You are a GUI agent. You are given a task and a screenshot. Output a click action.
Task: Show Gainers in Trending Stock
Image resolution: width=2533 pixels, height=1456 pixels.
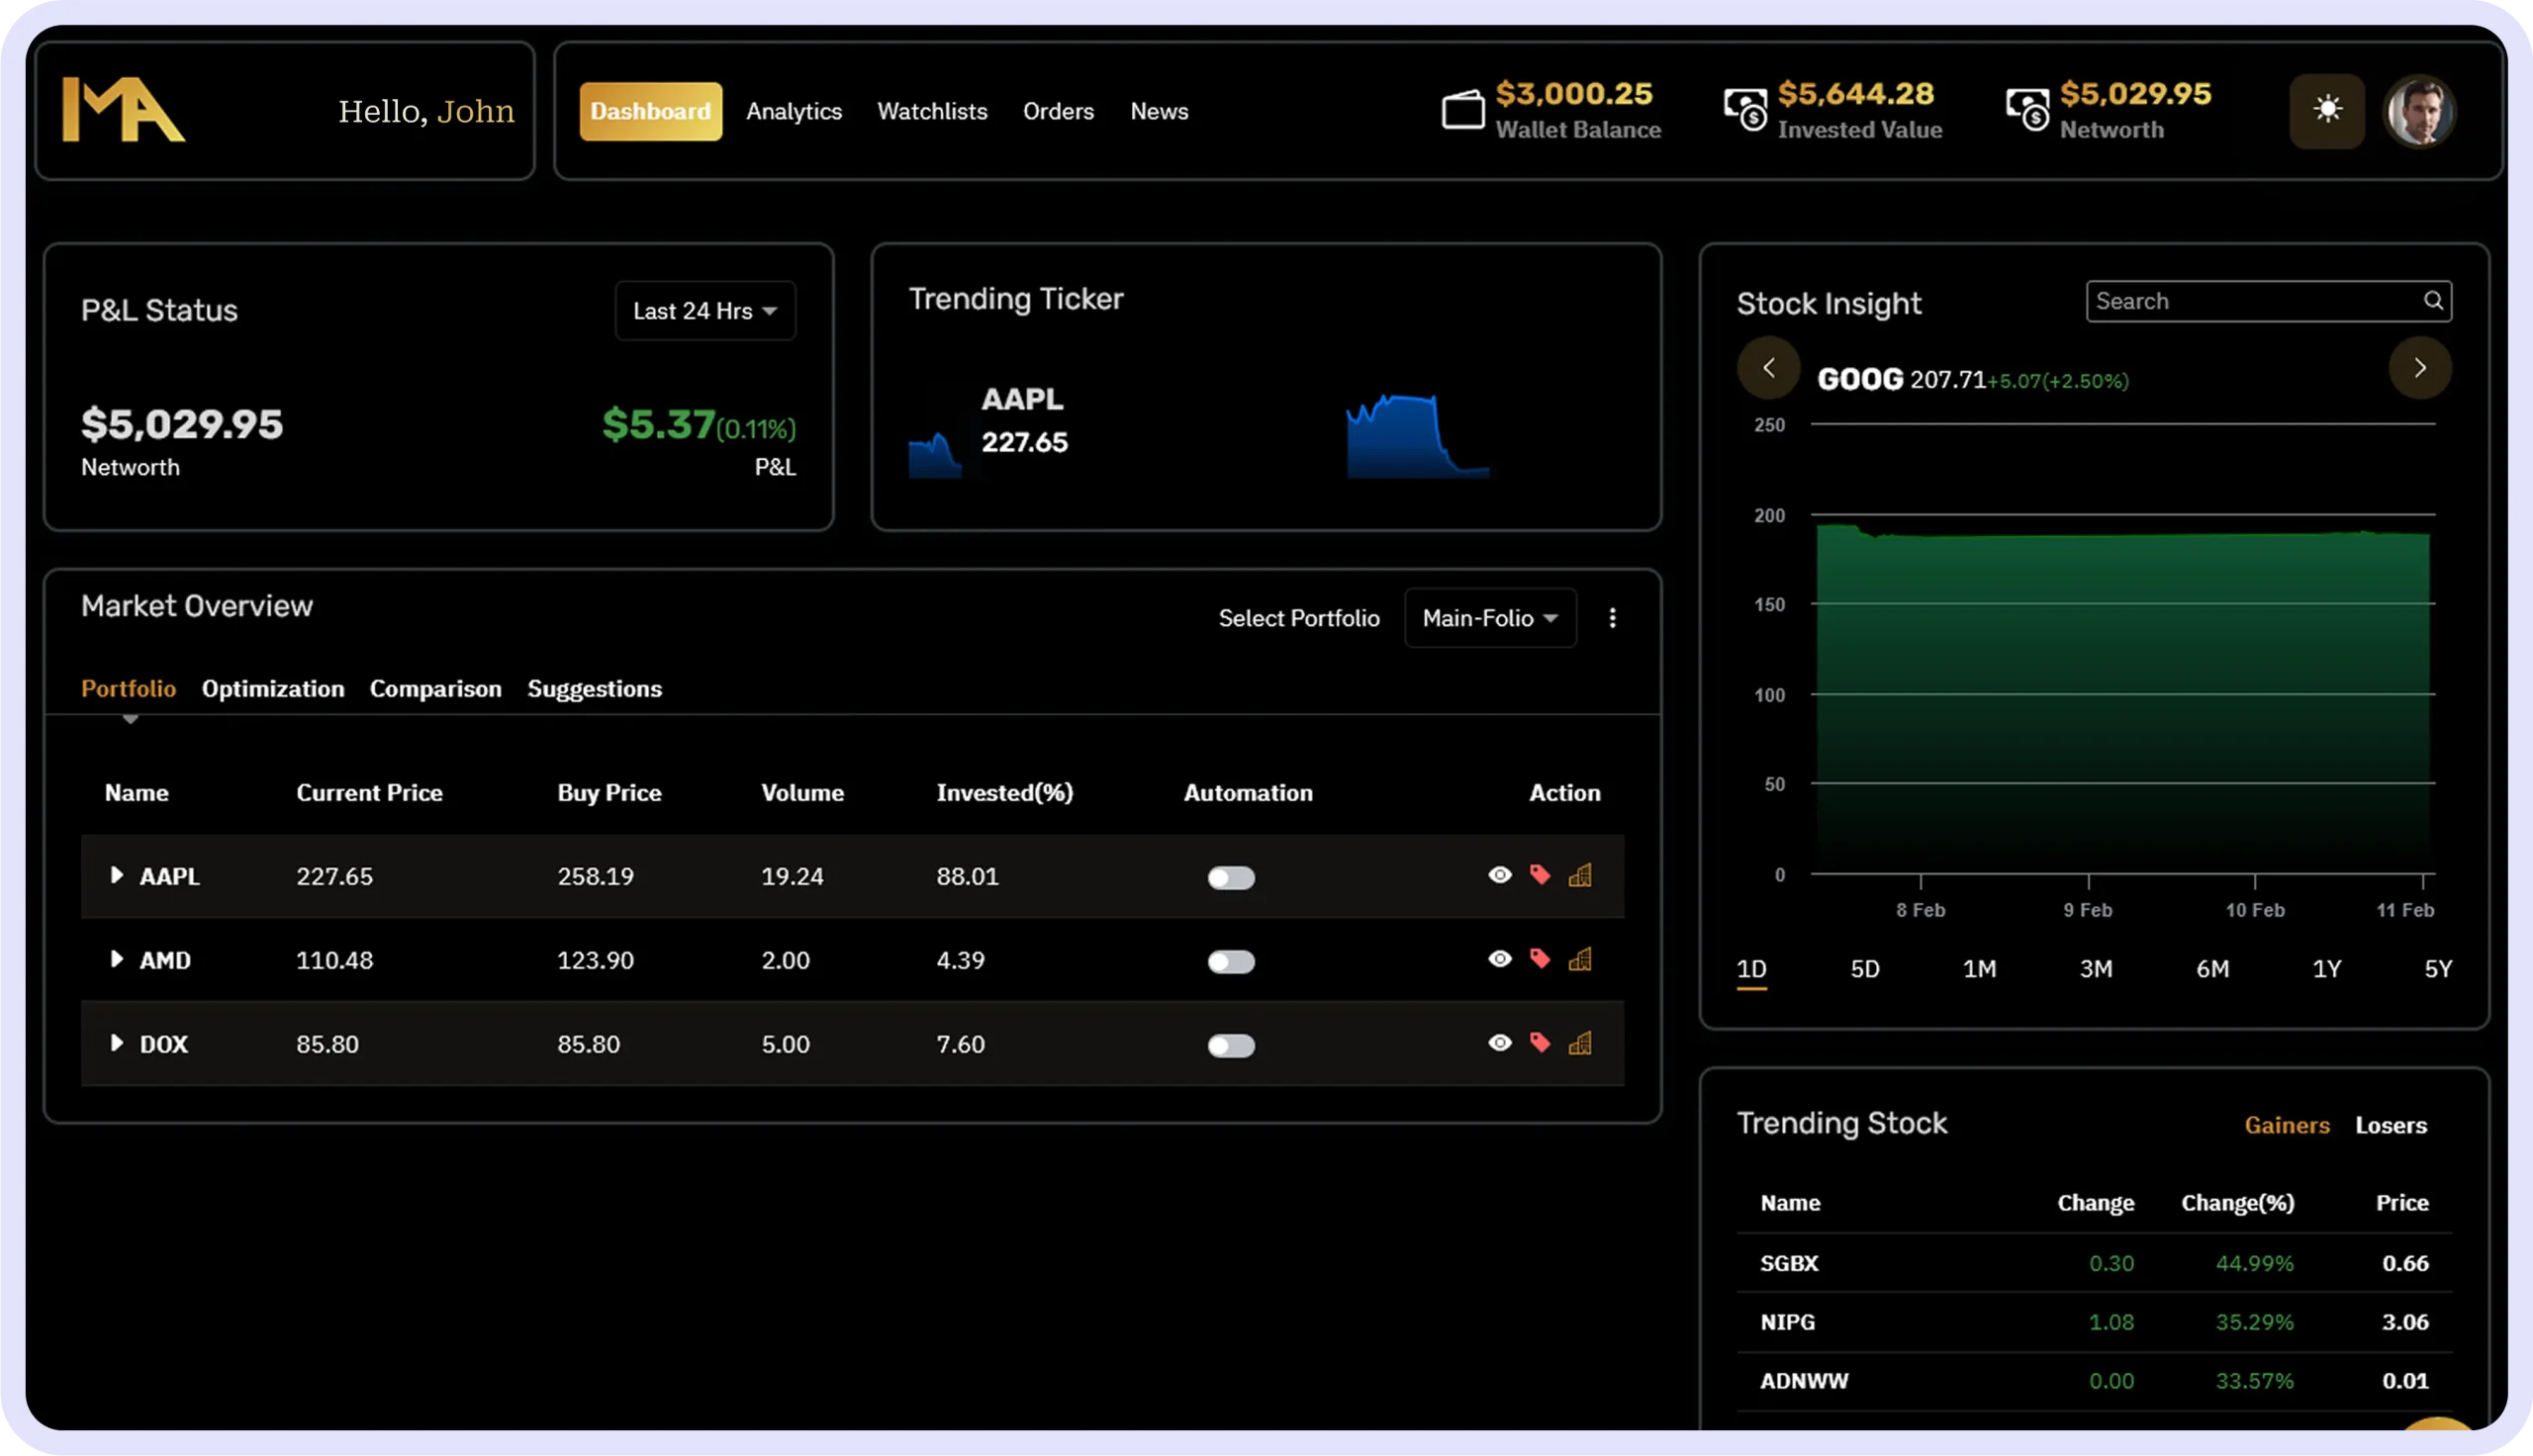2286,1125
